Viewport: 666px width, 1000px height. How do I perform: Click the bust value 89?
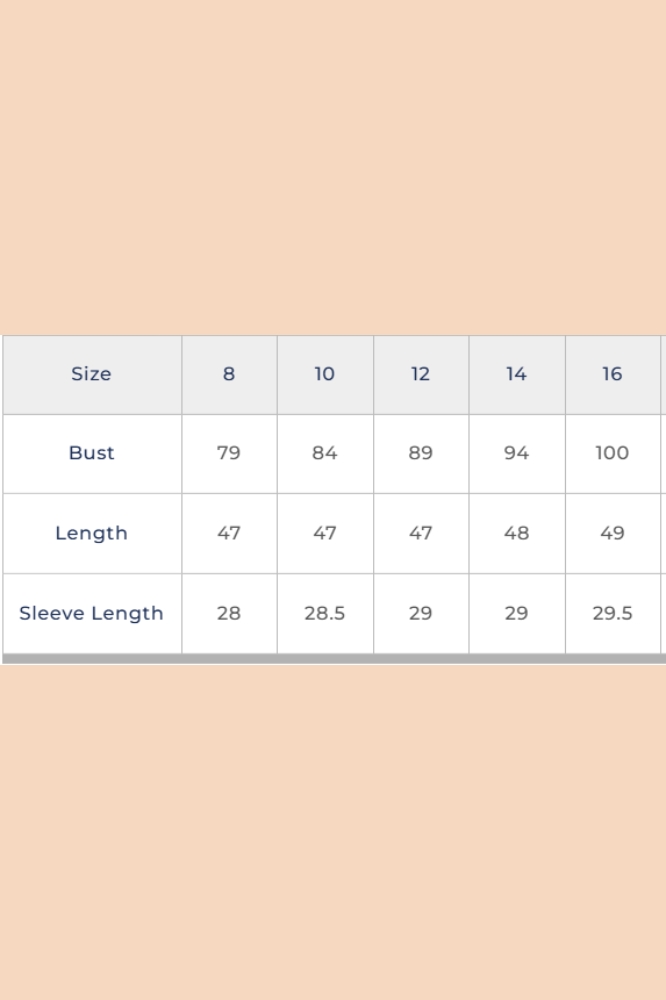421,453
